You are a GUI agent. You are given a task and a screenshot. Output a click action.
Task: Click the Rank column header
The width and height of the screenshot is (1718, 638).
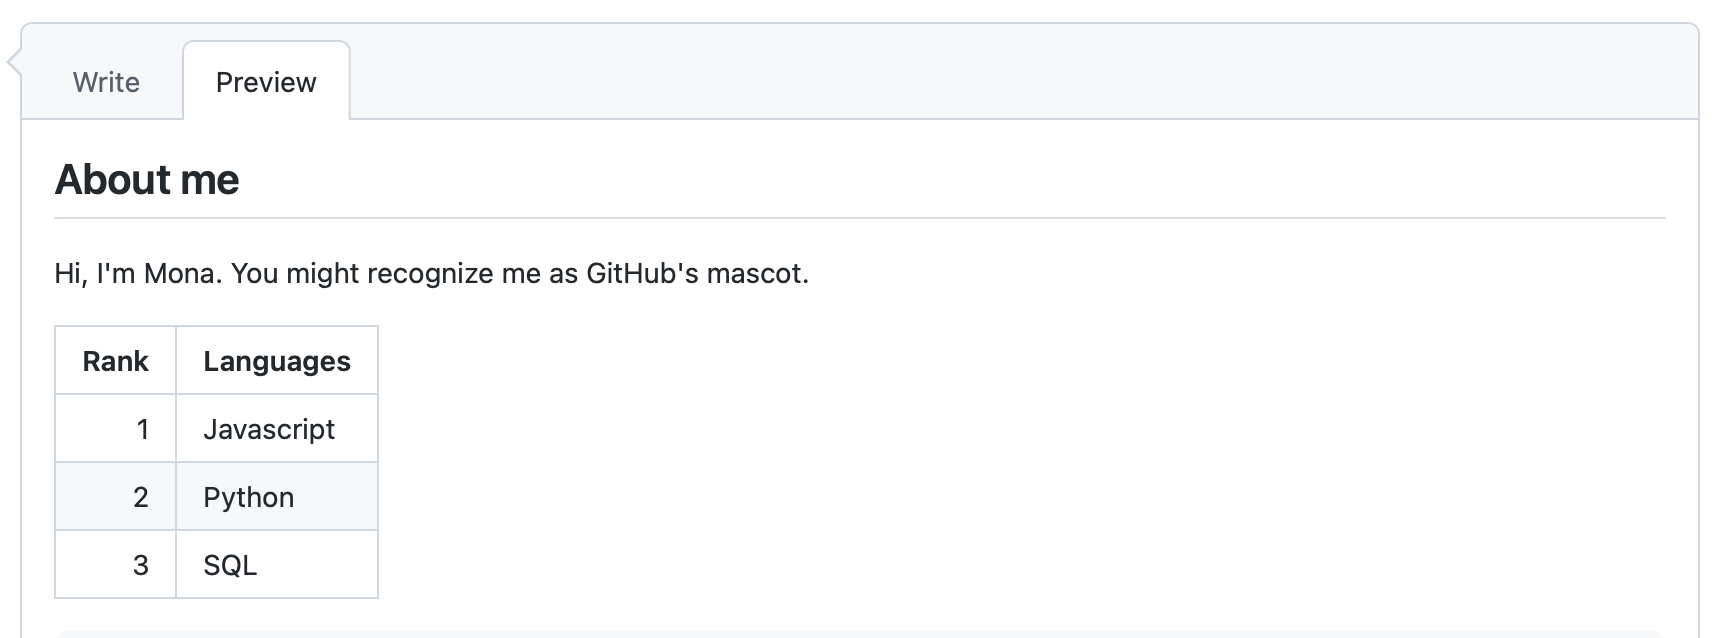coord(114,361)
